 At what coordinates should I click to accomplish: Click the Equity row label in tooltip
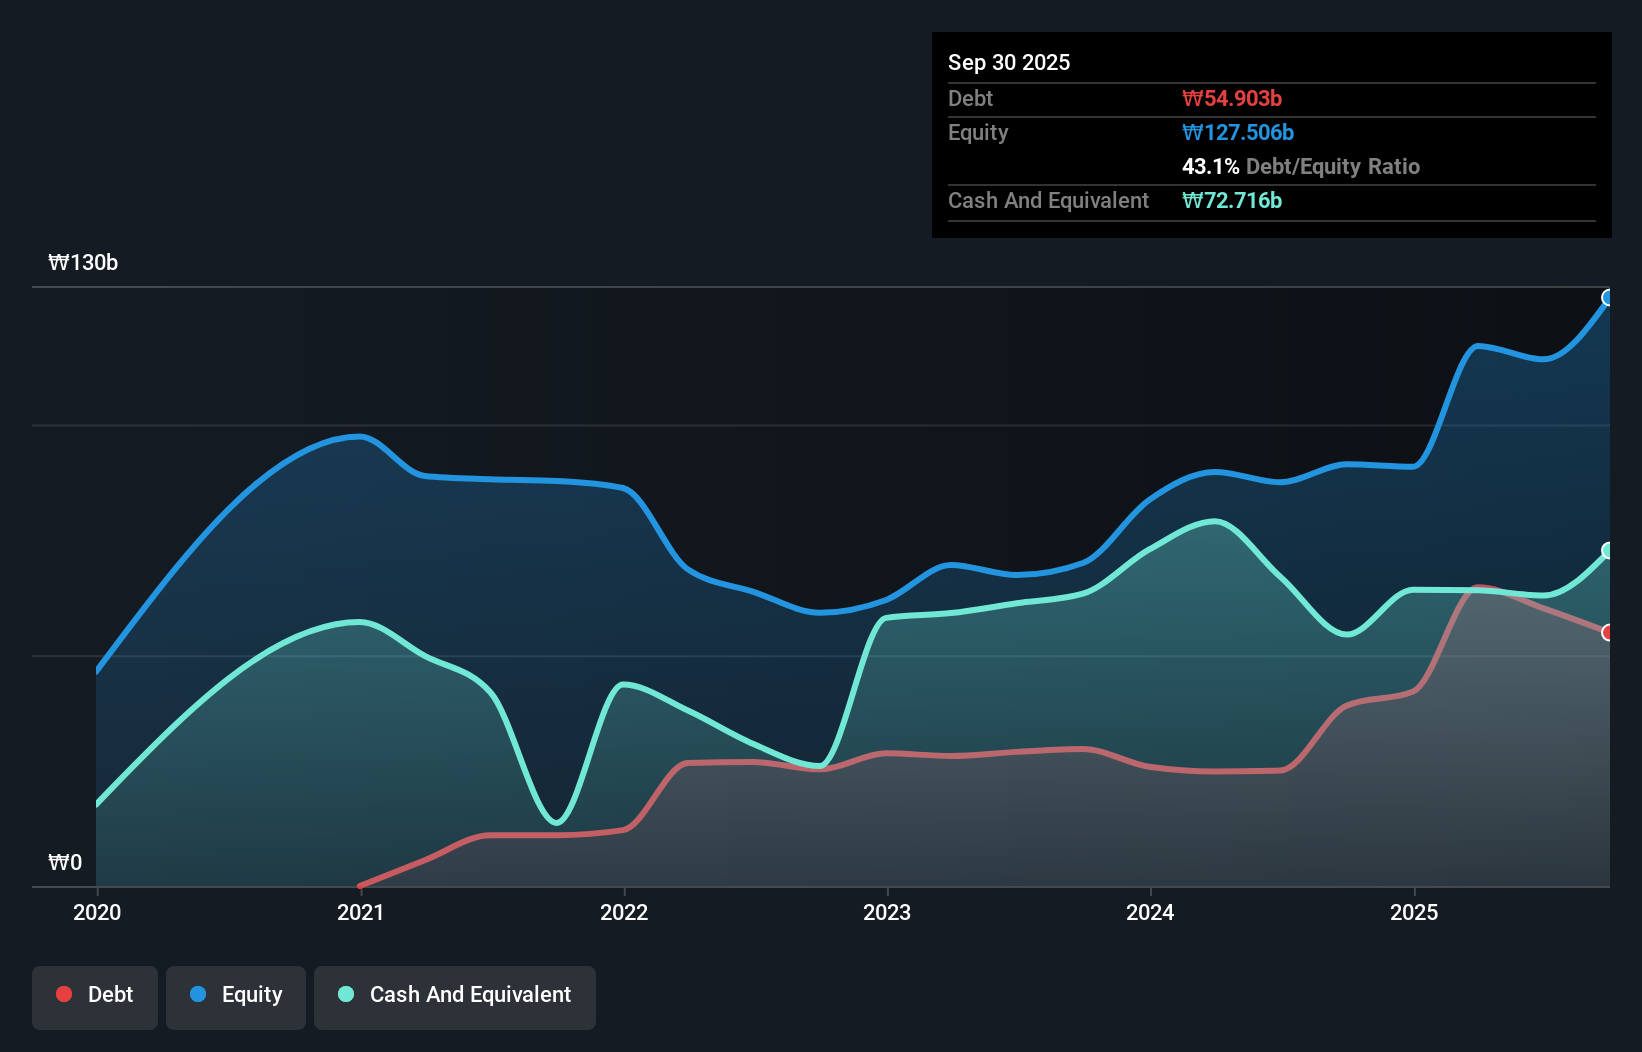[978, 132]
